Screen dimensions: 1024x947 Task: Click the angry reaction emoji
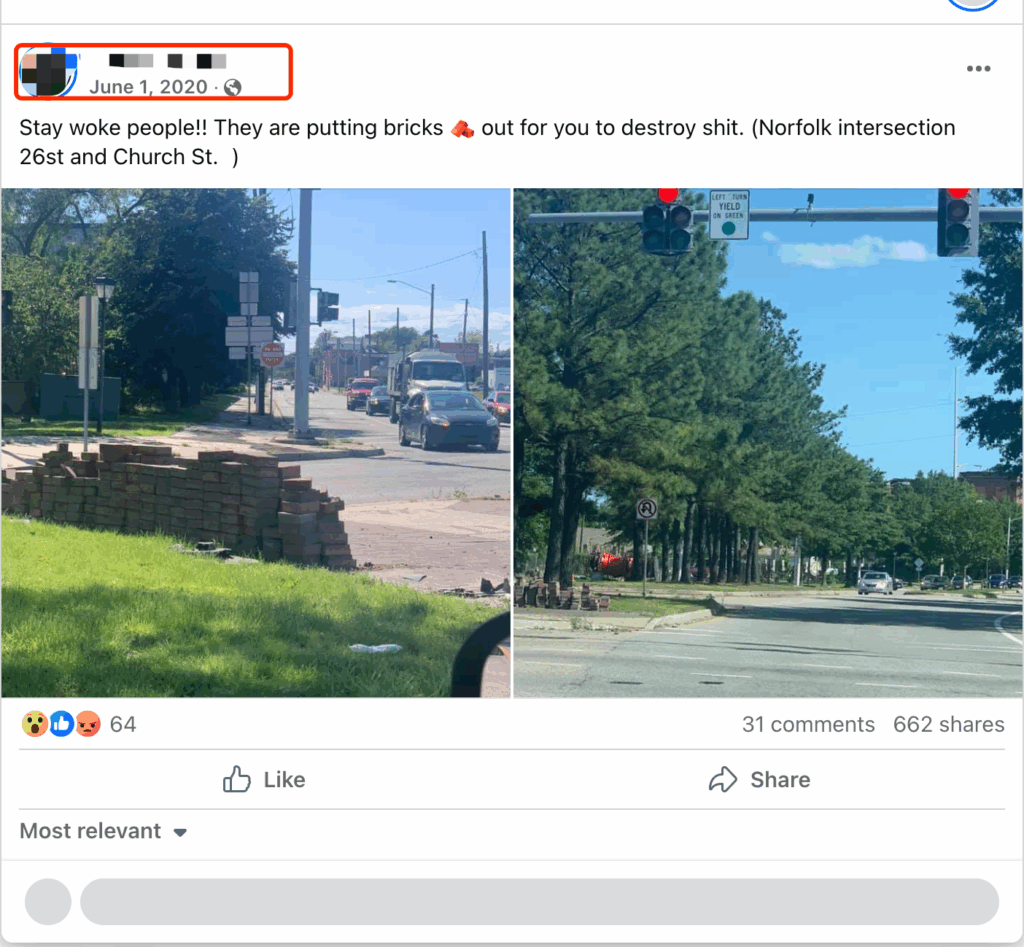(88, 724)
